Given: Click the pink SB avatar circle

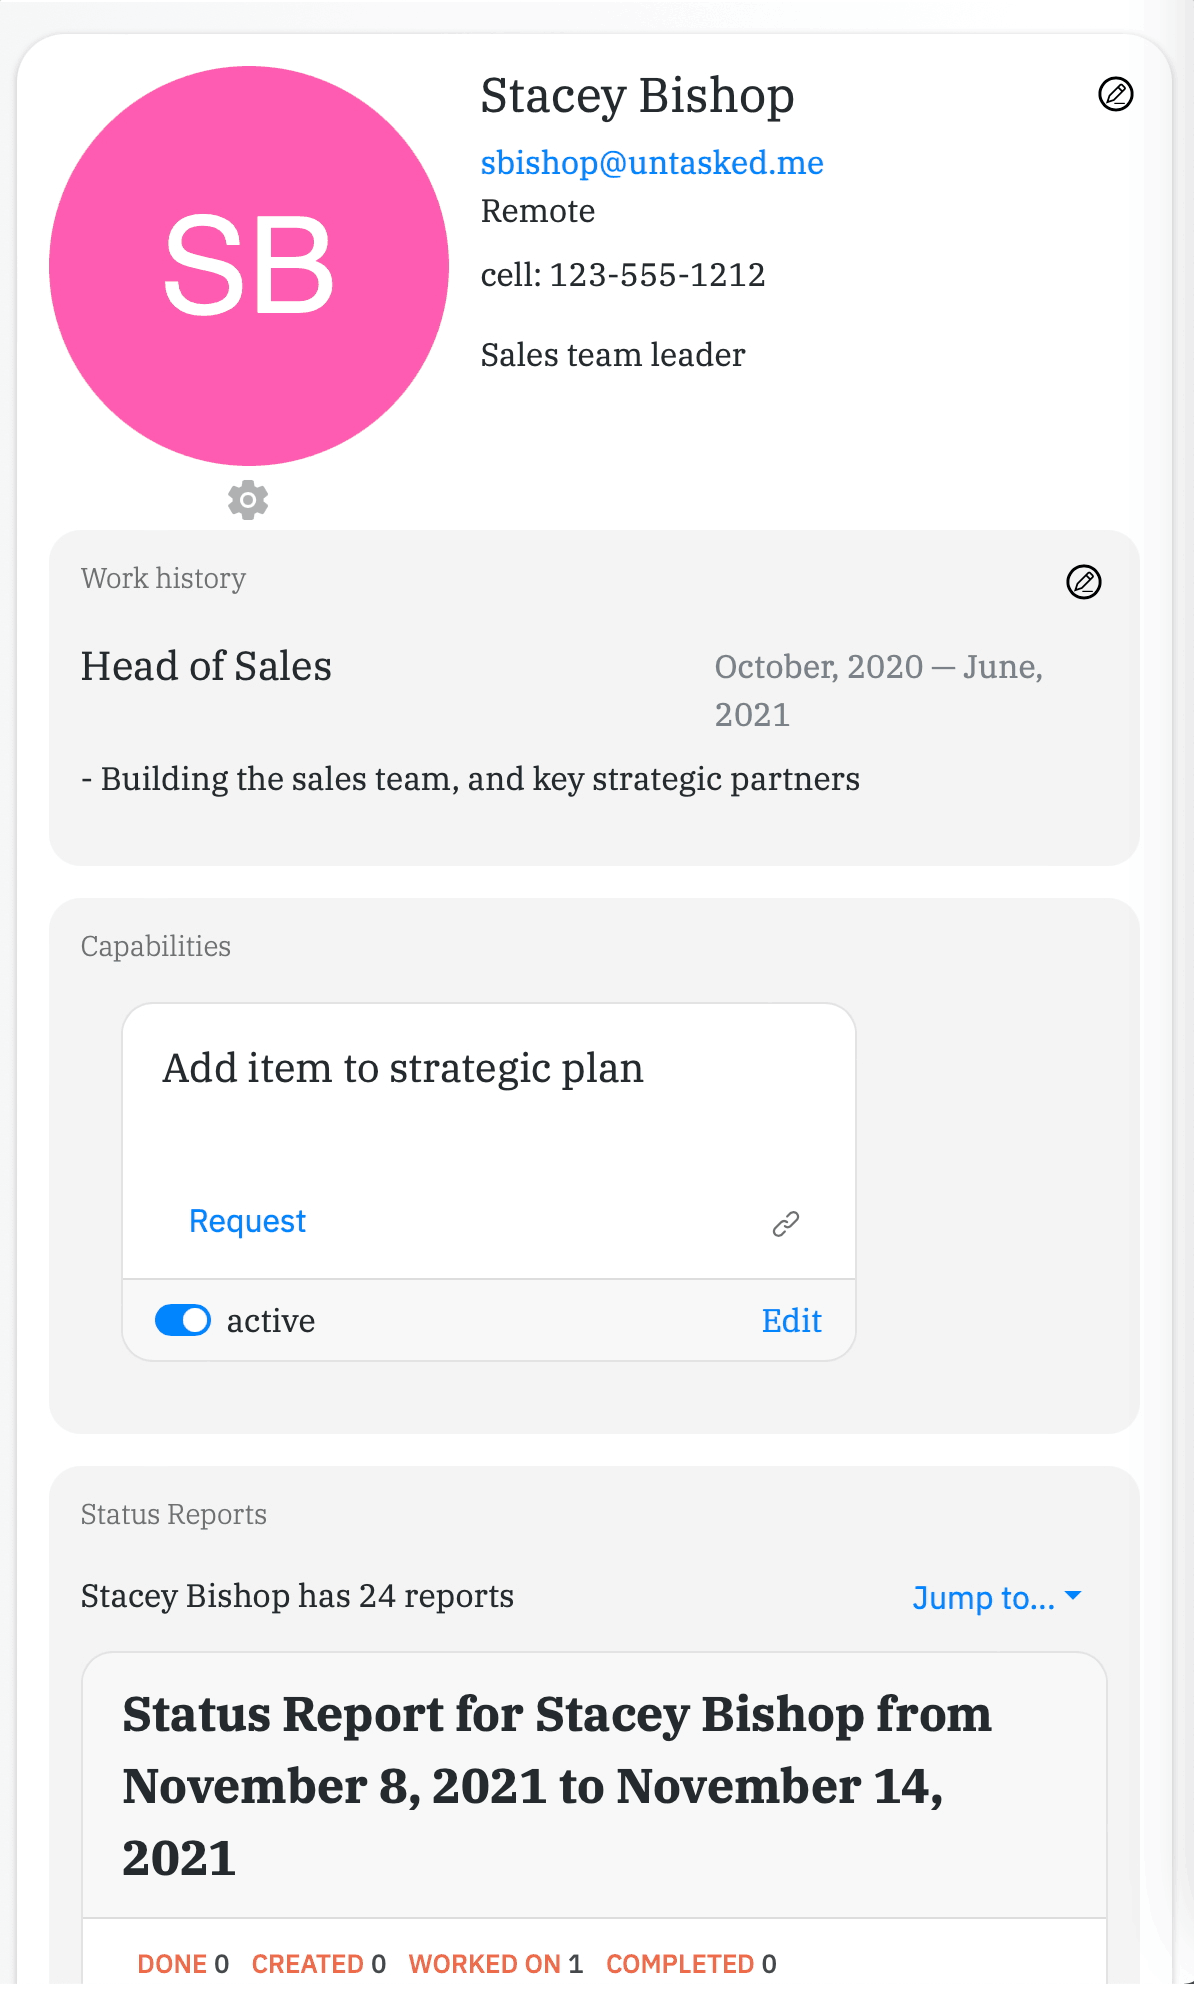Looking at the screenshot, I should [x=249, y=266].
